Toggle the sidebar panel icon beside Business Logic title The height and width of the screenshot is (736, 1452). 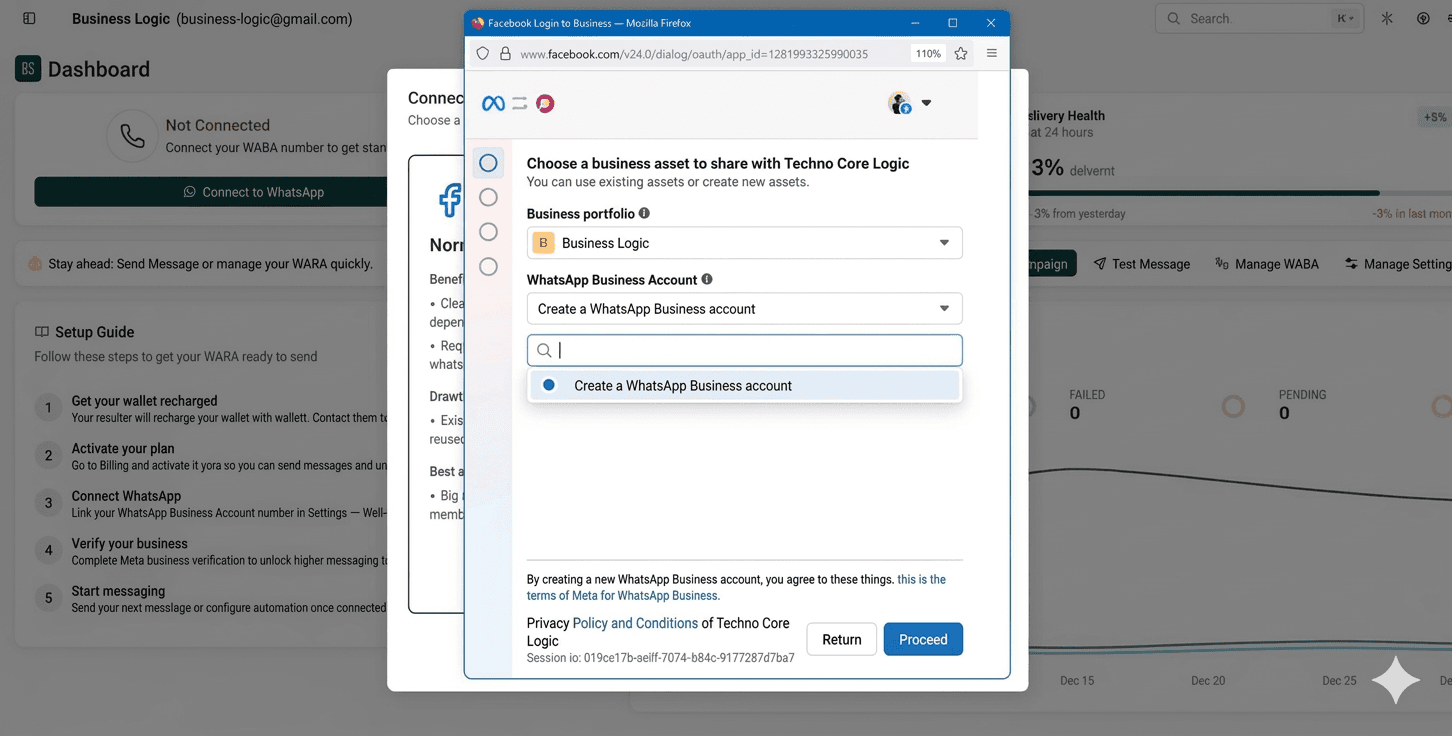[x=29, y=19]
